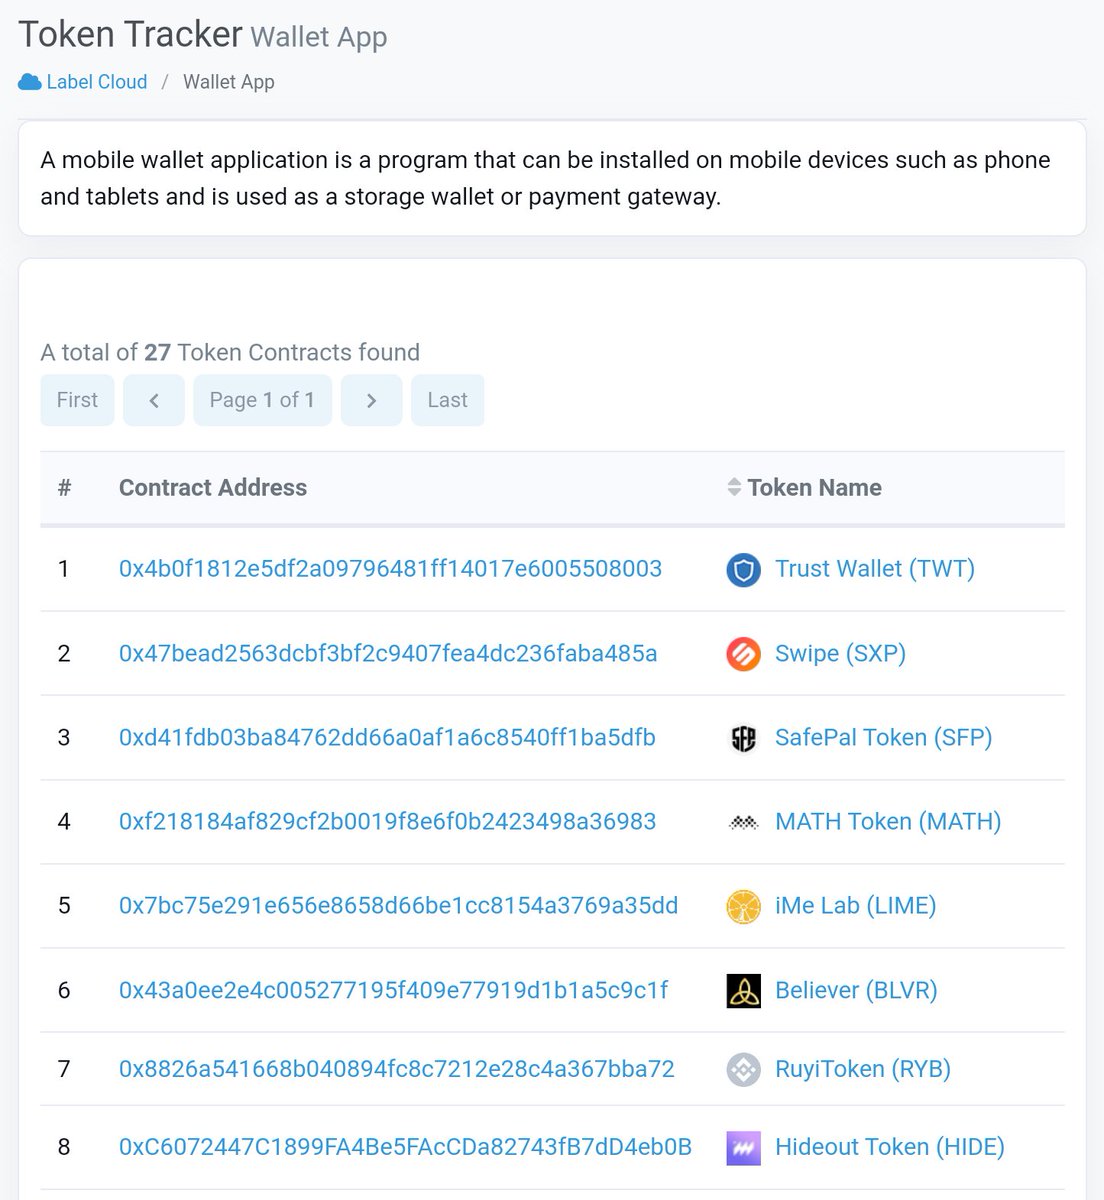Click the Last pagination button
This screenshot has width=1104, height=1200.
click(x=447, y=400)
